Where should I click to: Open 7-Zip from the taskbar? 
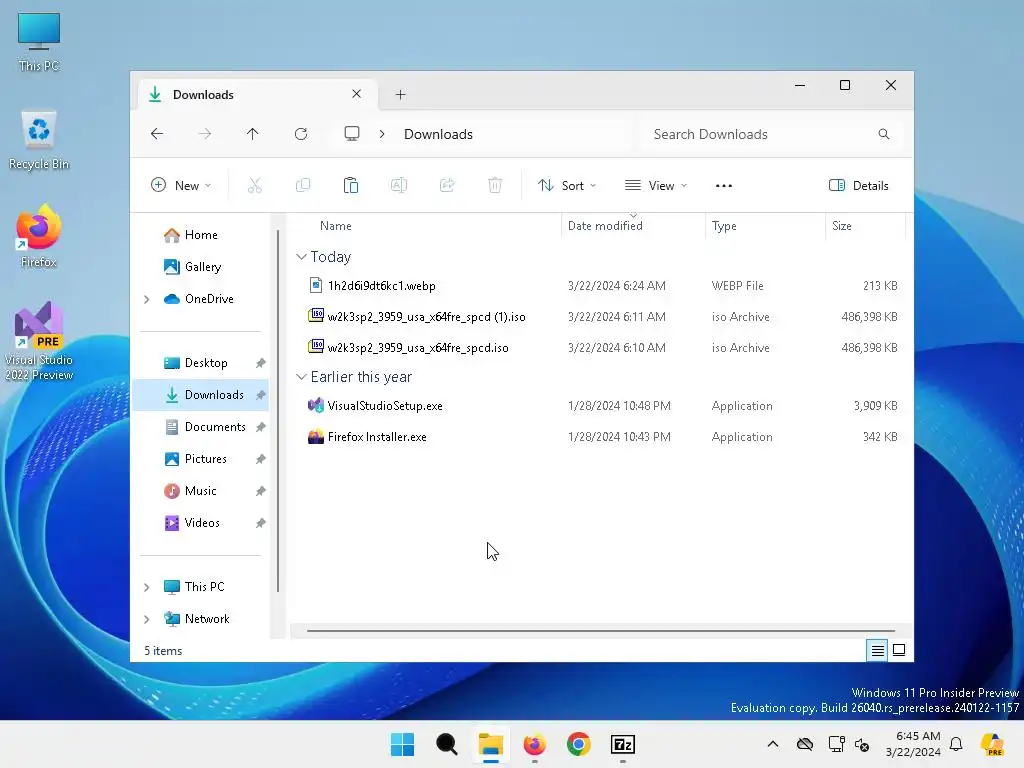tap(623, 744)
